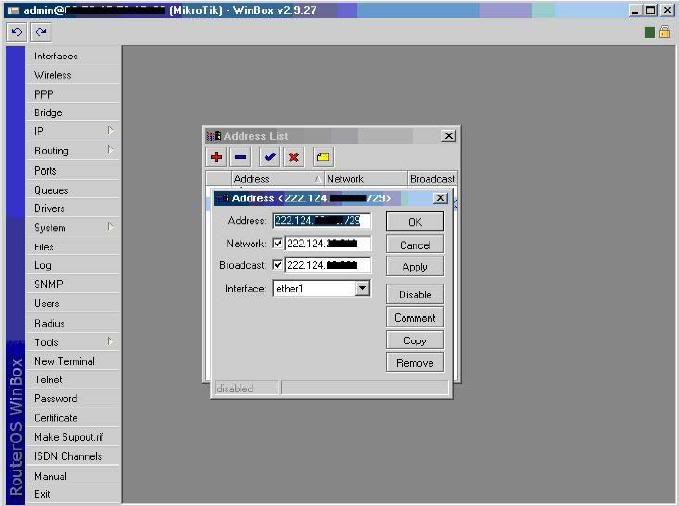
Task: Click the Apply button
Action: tap(415, 266)
